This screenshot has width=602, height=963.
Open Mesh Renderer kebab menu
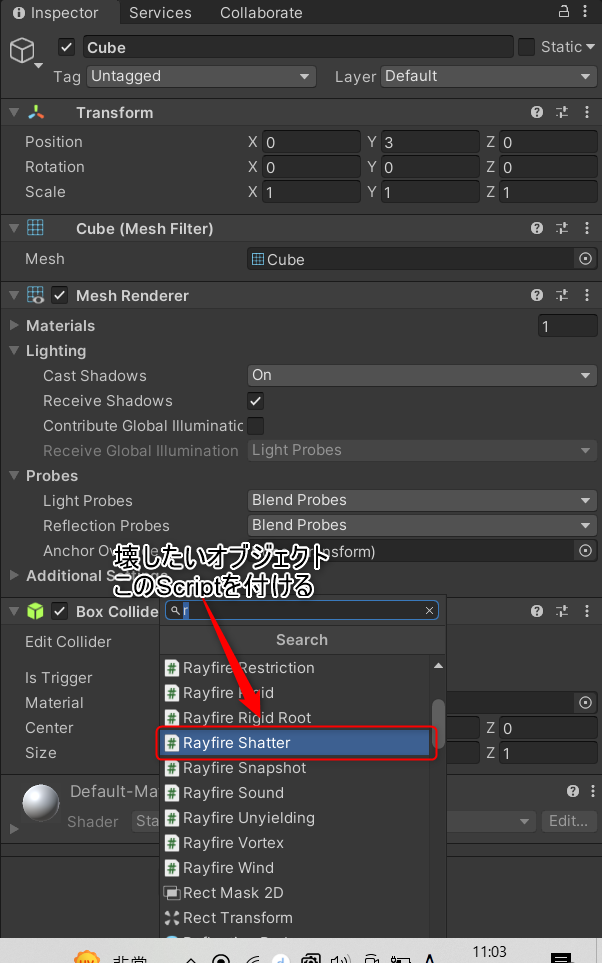(587, 295)
